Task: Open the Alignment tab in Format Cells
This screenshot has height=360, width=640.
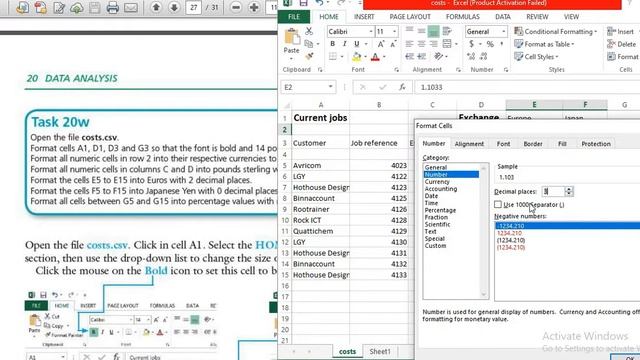Action: (469, 144)
